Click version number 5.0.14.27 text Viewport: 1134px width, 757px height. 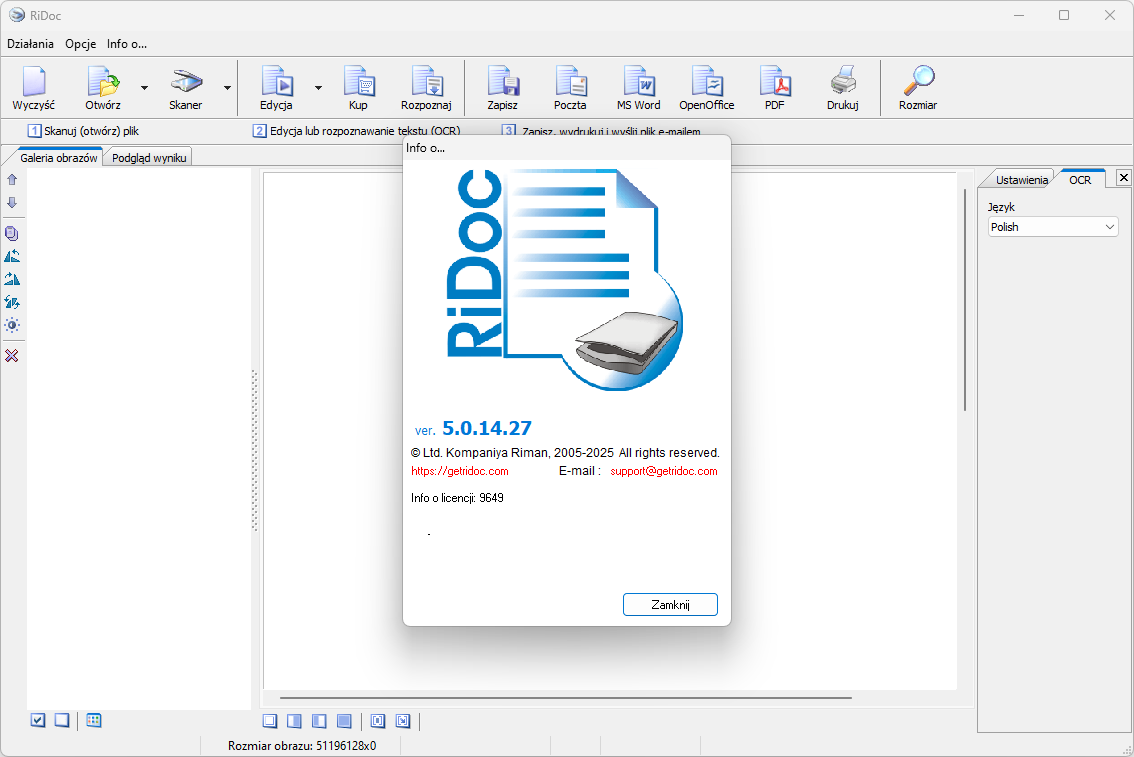[487, 428]
